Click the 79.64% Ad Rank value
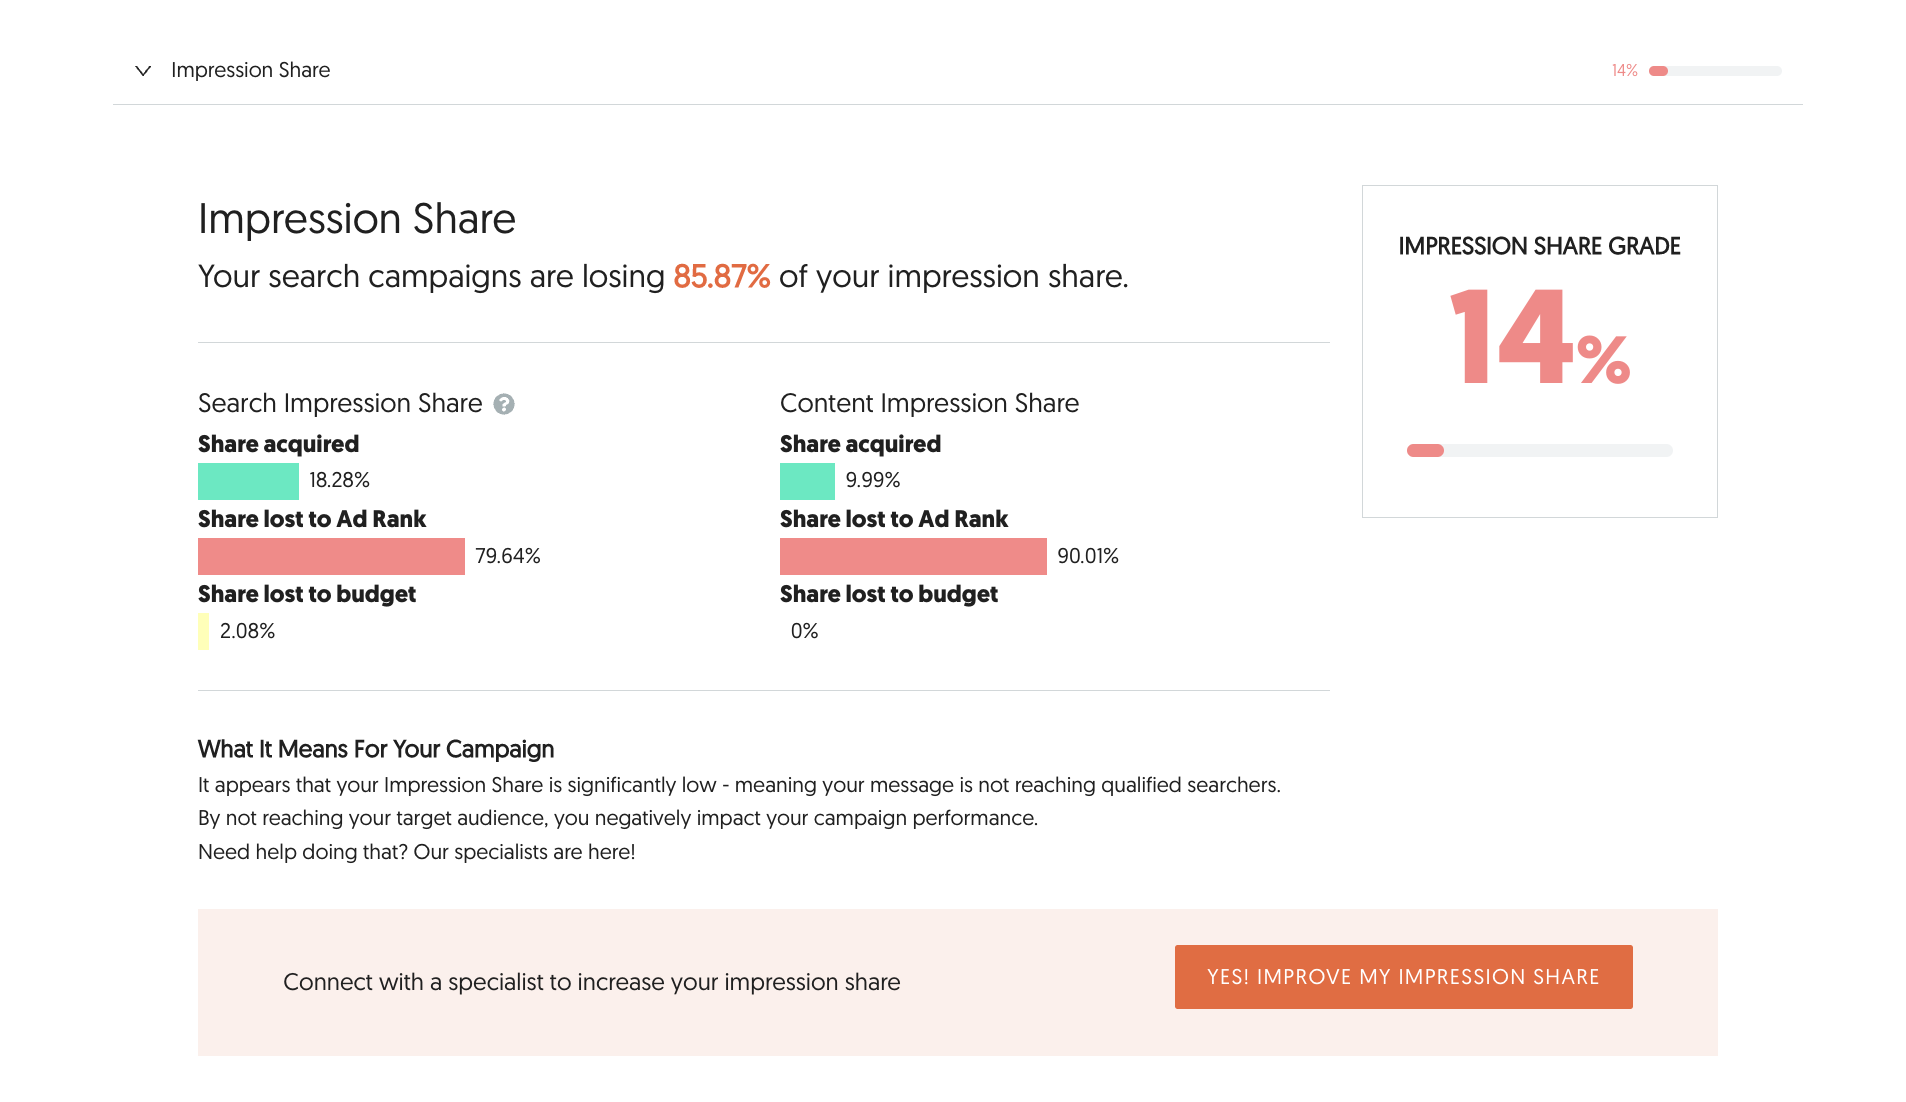The image size is (1906, 1102). pyautogui.click(x=508, y=556)
